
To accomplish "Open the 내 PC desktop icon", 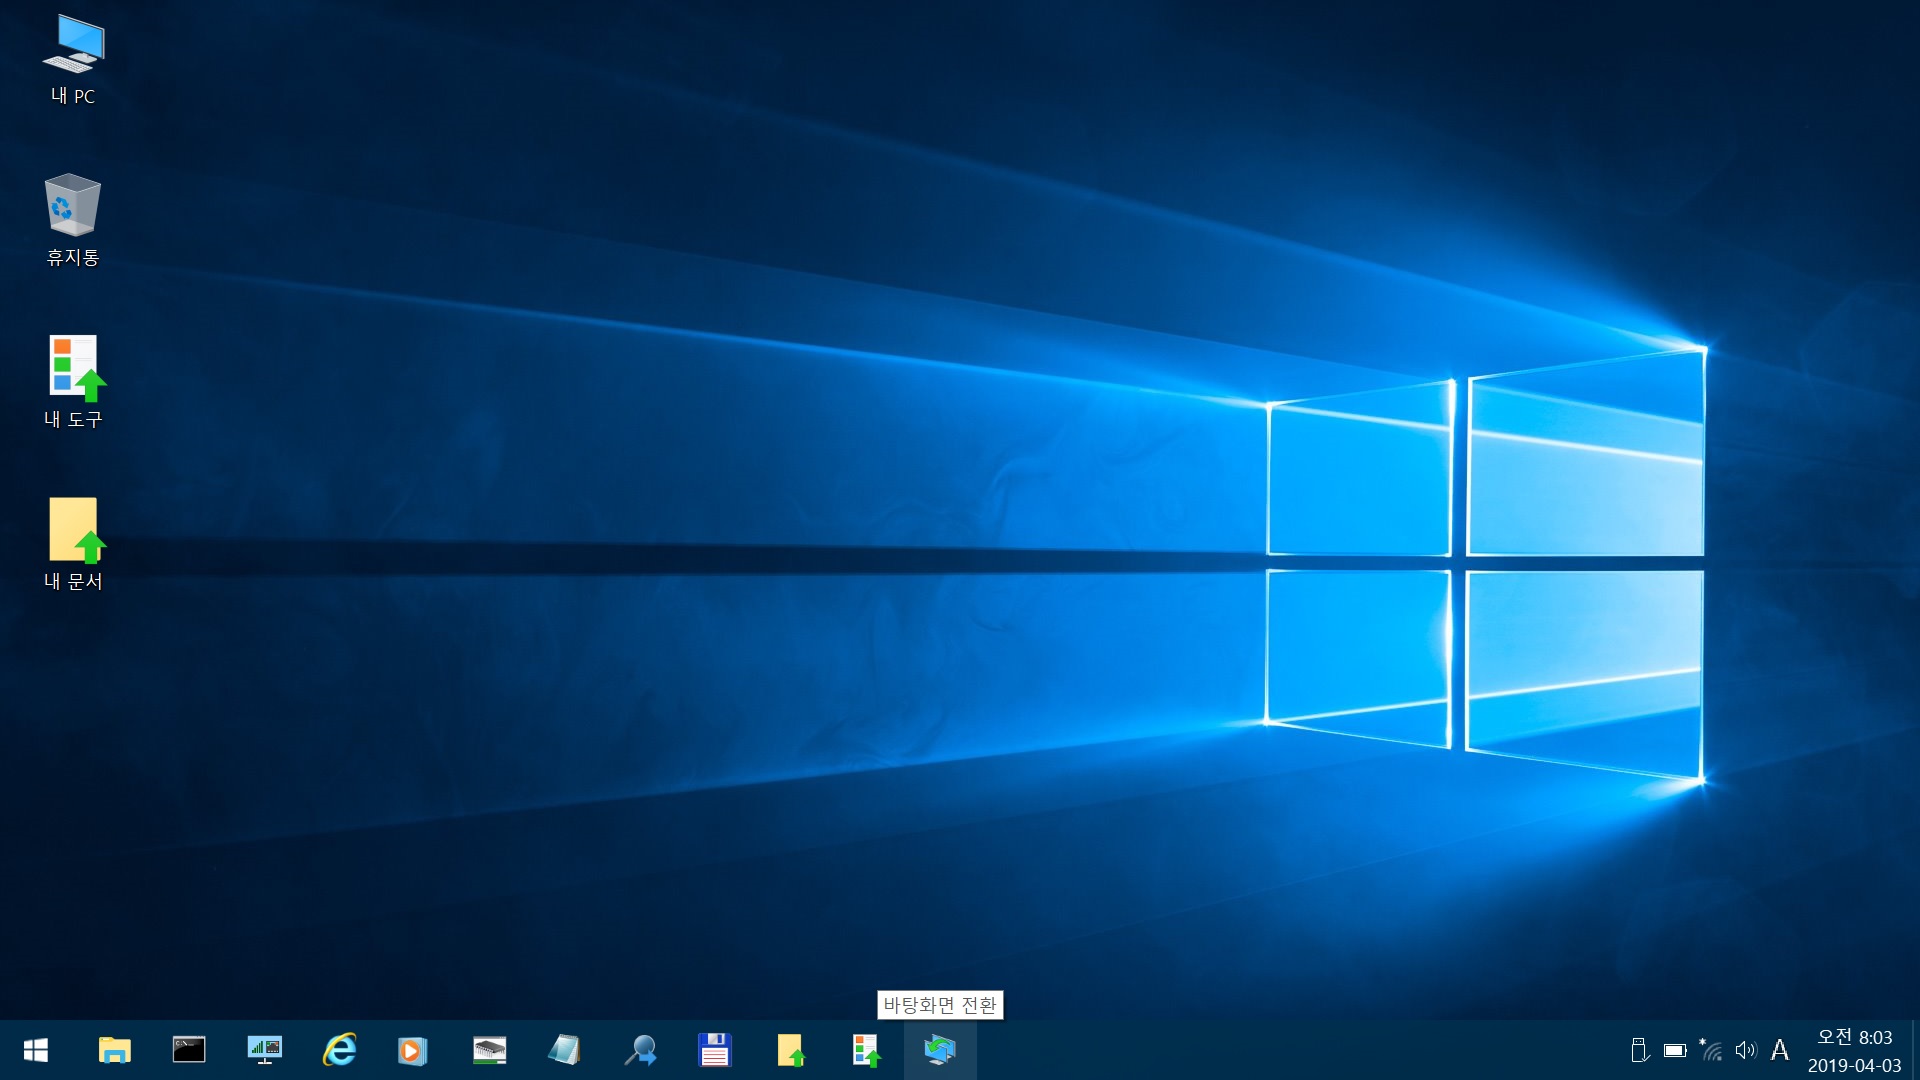I will pyautogui.click(x=73, y=60).
